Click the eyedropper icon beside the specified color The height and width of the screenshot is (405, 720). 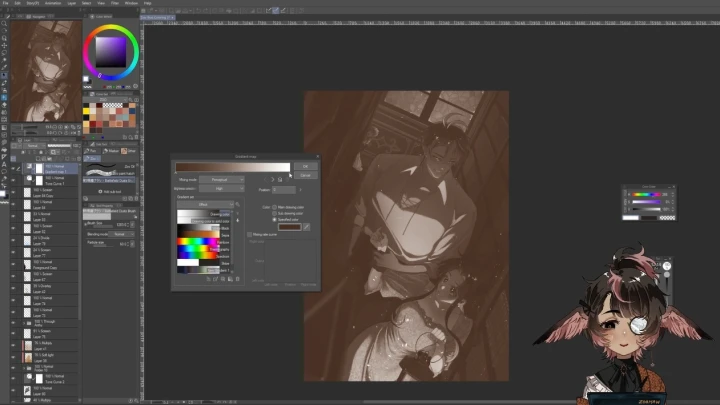307,227
